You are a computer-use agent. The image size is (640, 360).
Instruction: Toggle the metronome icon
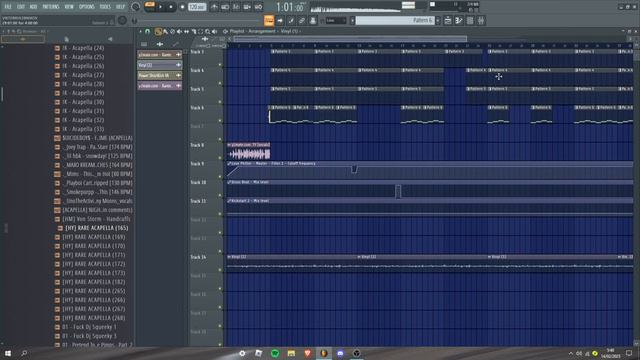[214, 7]
